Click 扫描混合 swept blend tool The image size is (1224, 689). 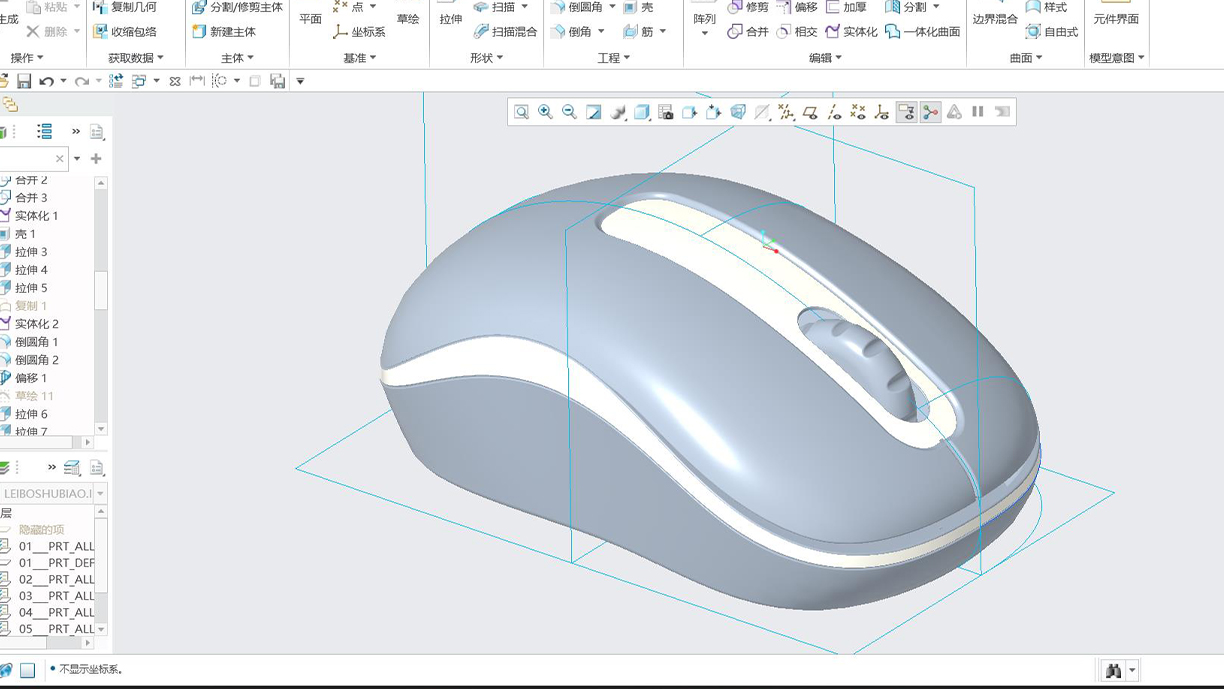point(505,32)
